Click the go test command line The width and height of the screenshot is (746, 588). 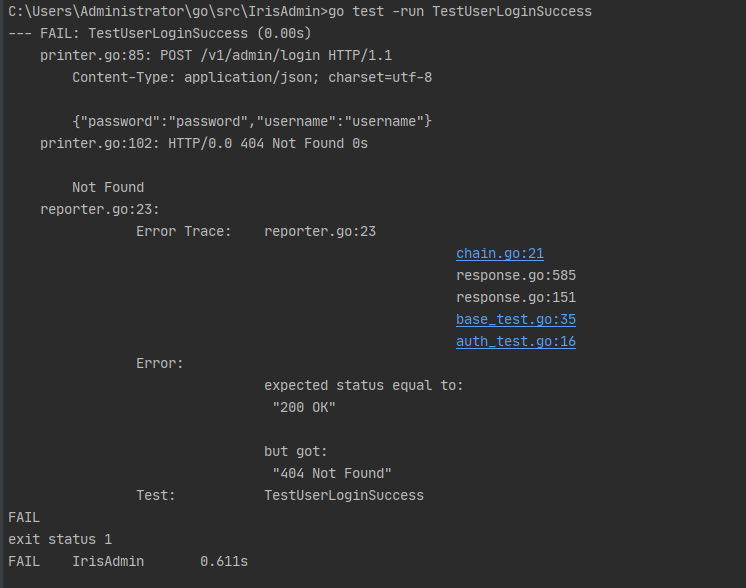point(300,12)
